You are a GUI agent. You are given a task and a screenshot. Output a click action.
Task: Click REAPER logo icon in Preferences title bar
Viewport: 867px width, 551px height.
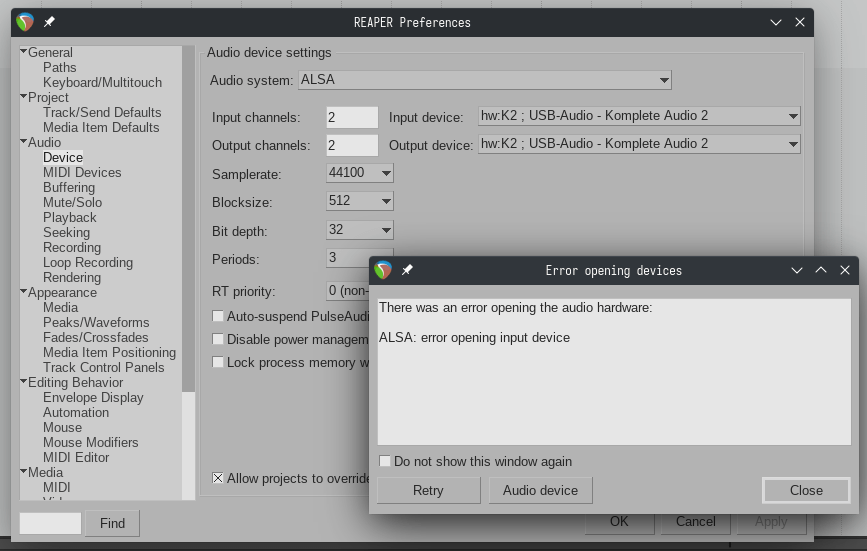(x=26, y=22)
